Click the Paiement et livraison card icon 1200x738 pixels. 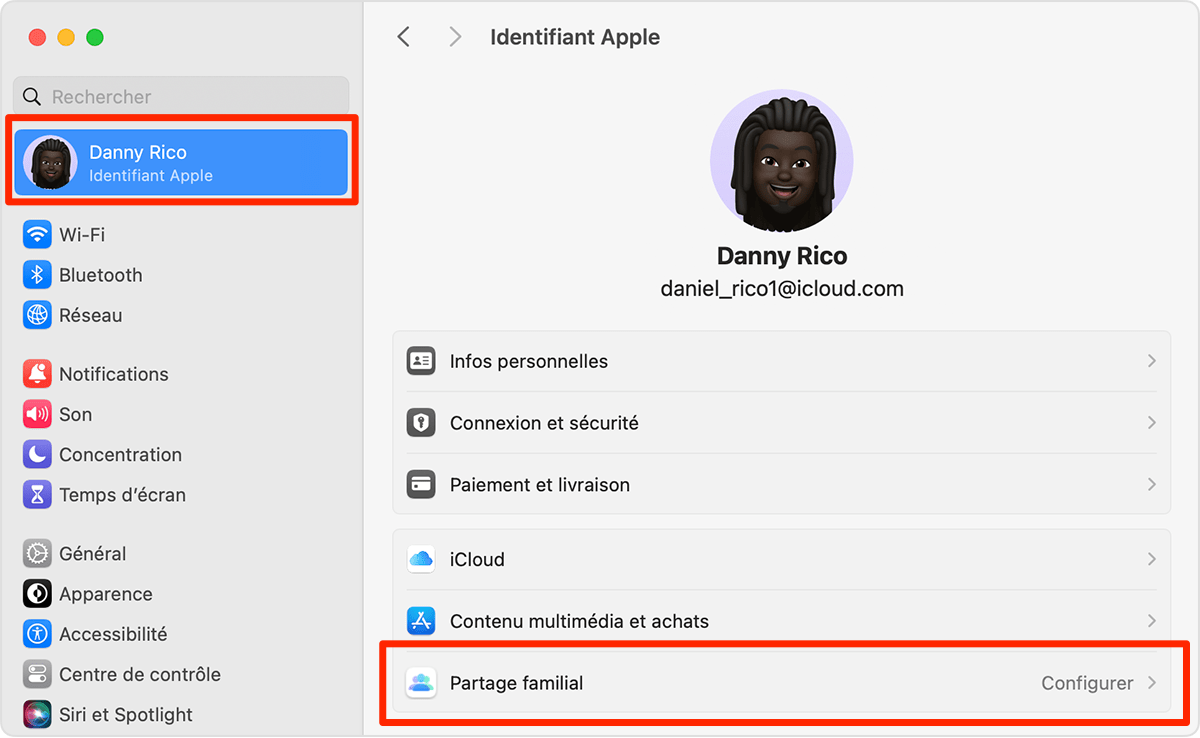[x=421, y=485]
